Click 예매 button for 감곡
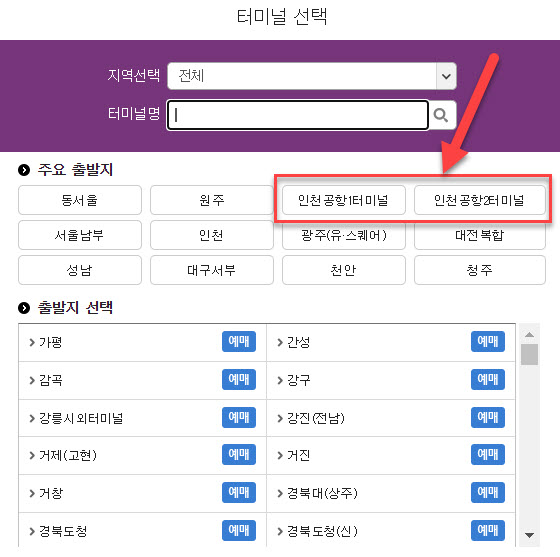The width and height of the screenshot is (560, 557). (x=239, y=379)
